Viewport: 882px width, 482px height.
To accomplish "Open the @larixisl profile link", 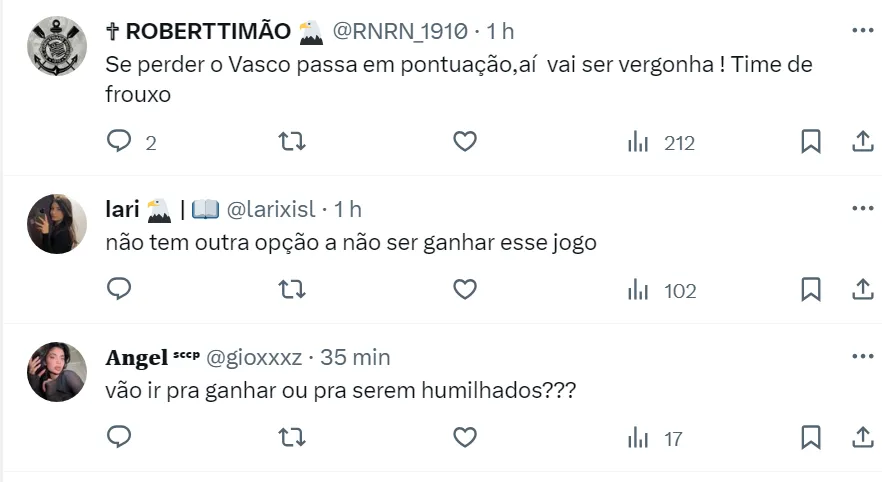I will click(x=272, y=209).
